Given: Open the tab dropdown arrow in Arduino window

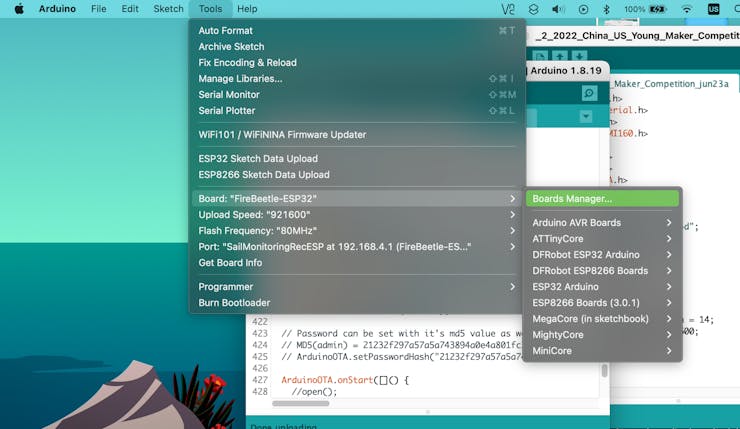Looking at the screenshot, I should coord(586,116).
